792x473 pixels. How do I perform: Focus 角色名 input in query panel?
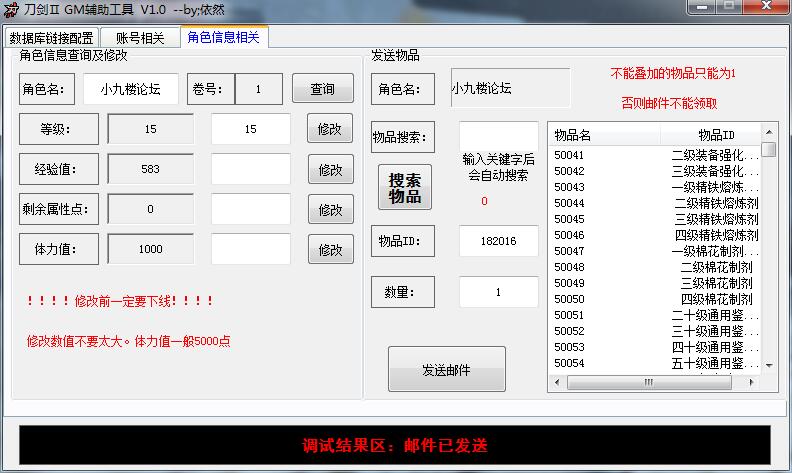click(131, 89)
